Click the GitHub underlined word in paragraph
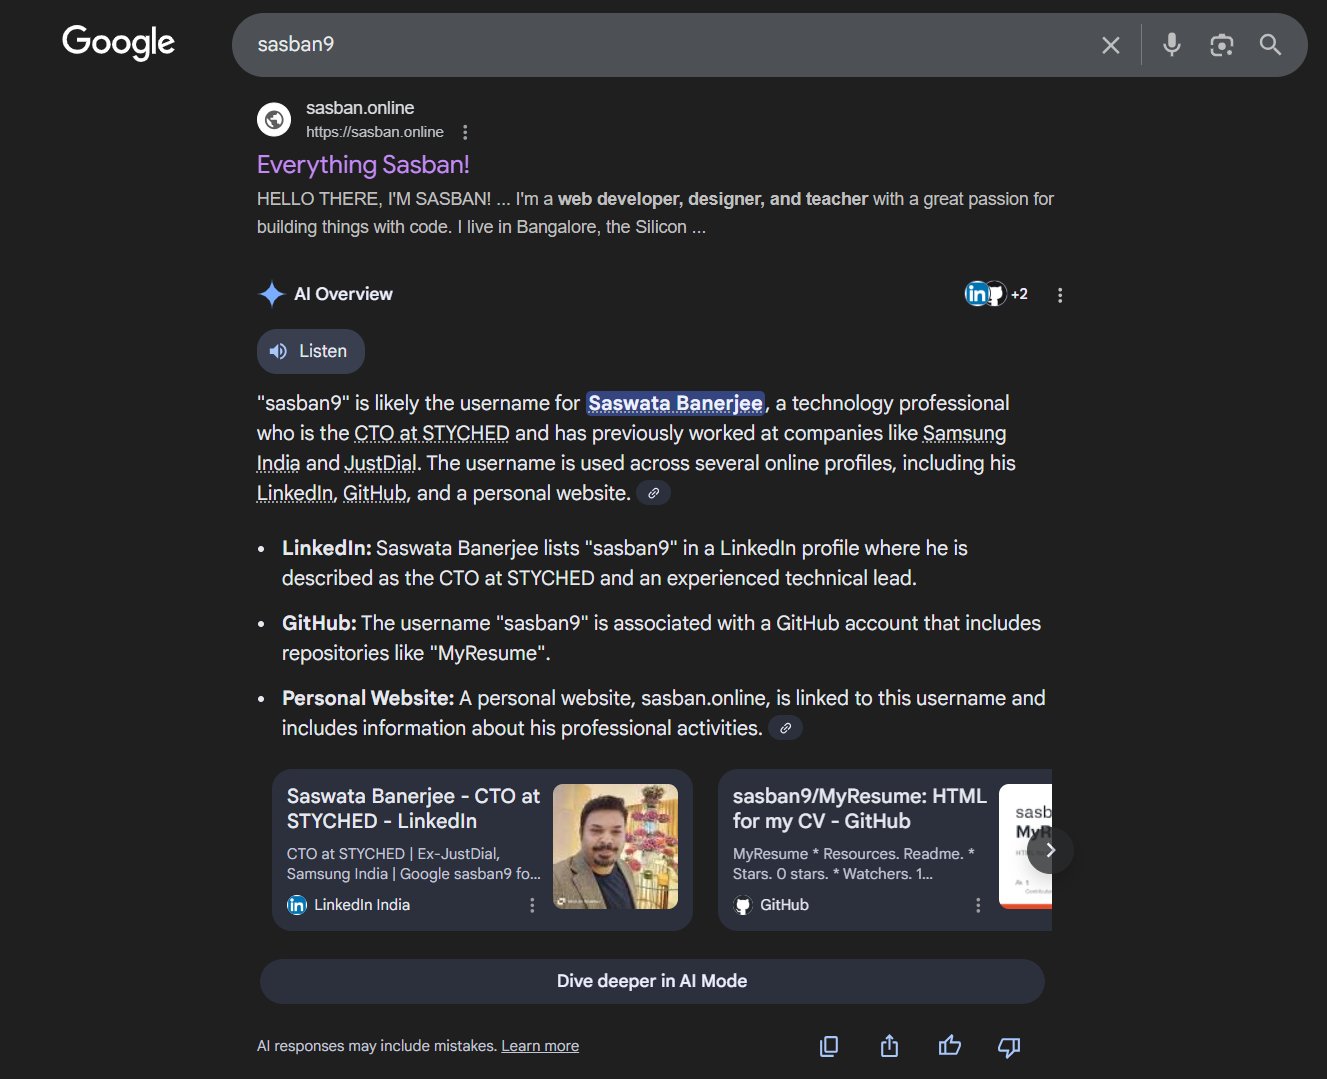This screenshot has height=1079, width=1327. point(375,493)
